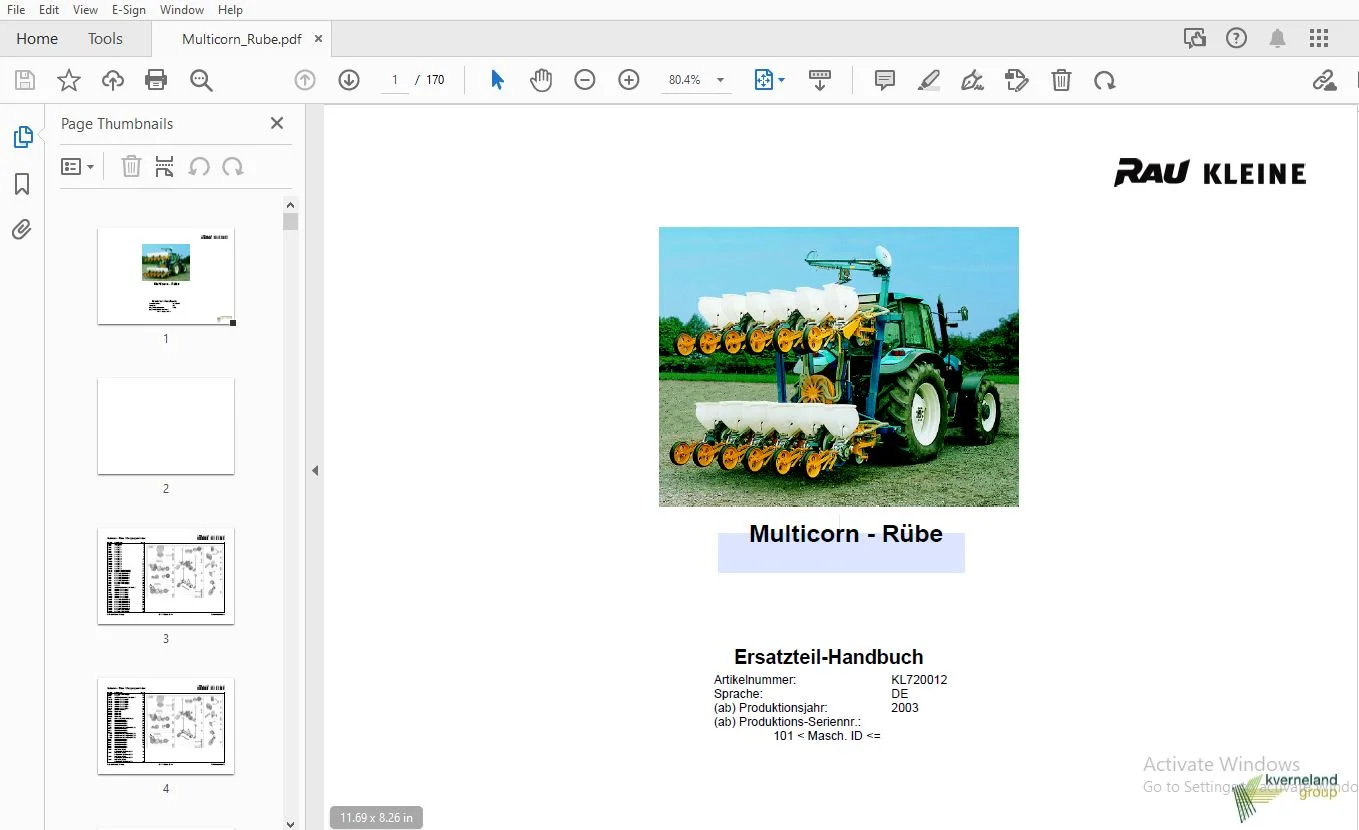Activate the Hand pan tool
The image size is (1359, 830).
click(541, 80)
